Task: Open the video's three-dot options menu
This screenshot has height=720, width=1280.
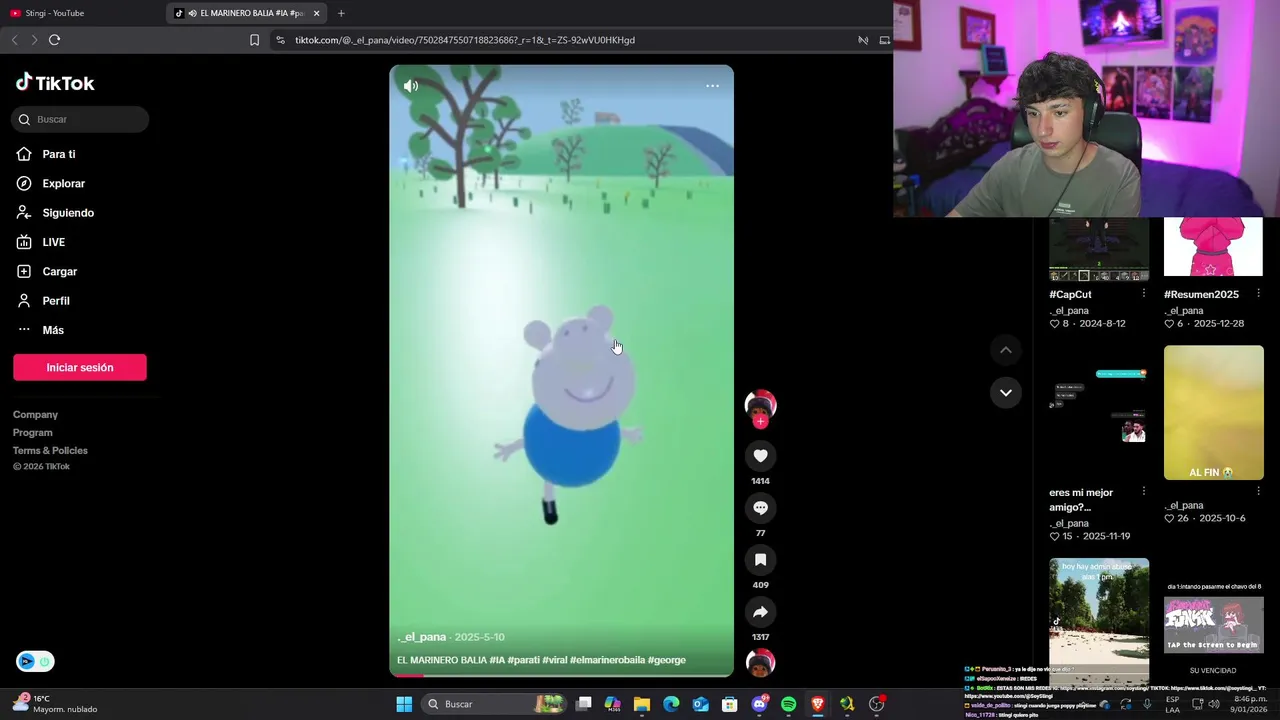Action: click(712, 86)
